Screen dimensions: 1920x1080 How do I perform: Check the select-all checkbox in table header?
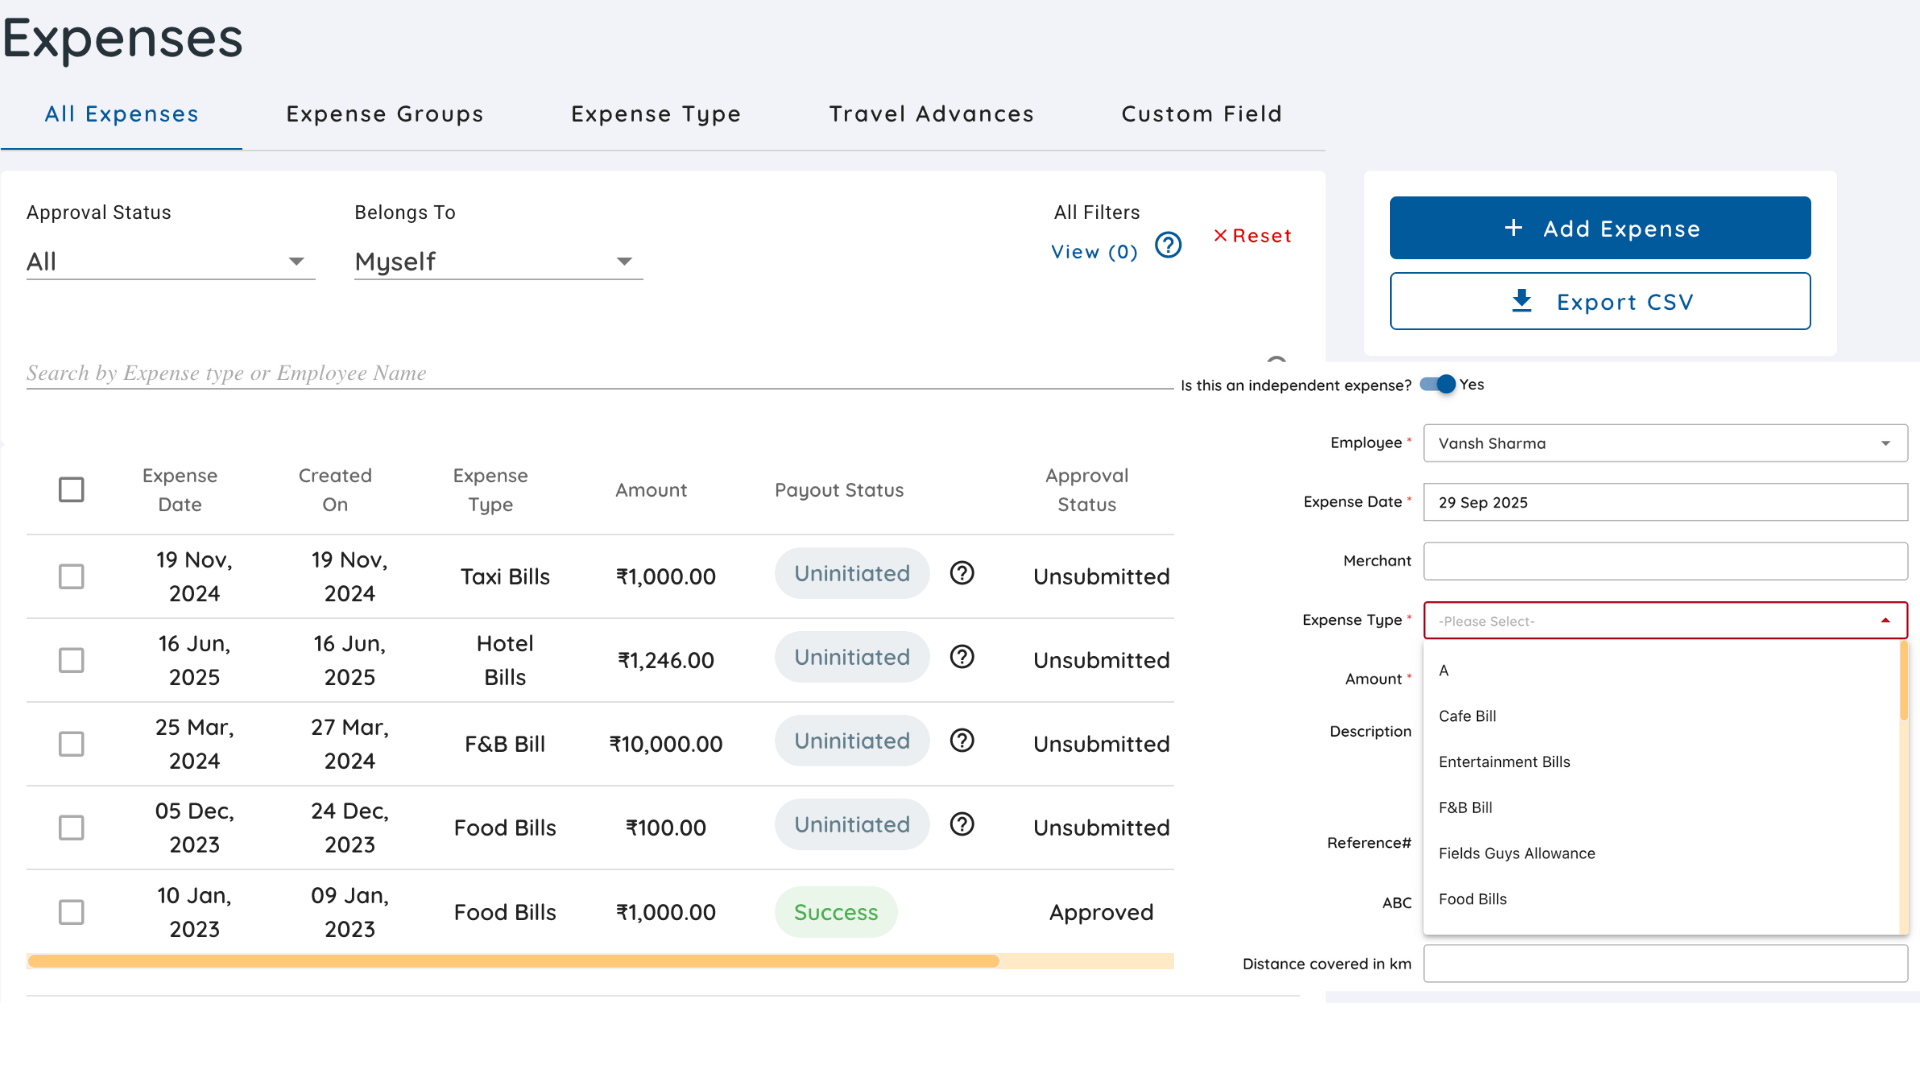(71, 490)
